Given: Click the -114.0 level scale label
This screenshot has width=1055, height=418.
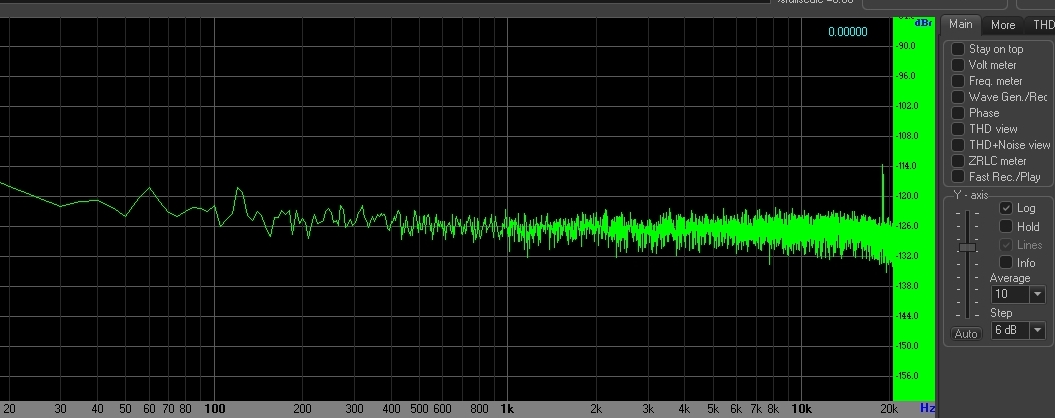Looking at the screenshot, I should click(906, 166).
